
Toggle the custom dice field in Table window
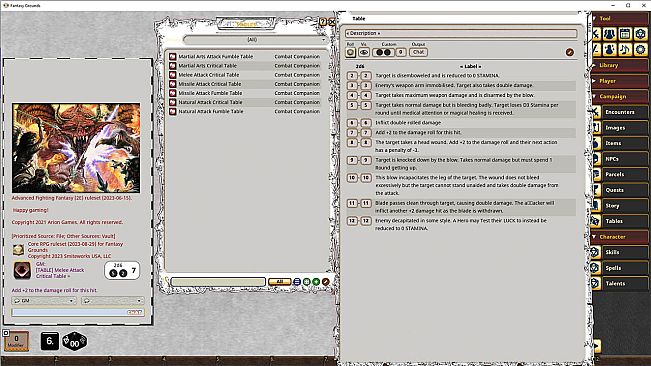(x=383, y=52)
